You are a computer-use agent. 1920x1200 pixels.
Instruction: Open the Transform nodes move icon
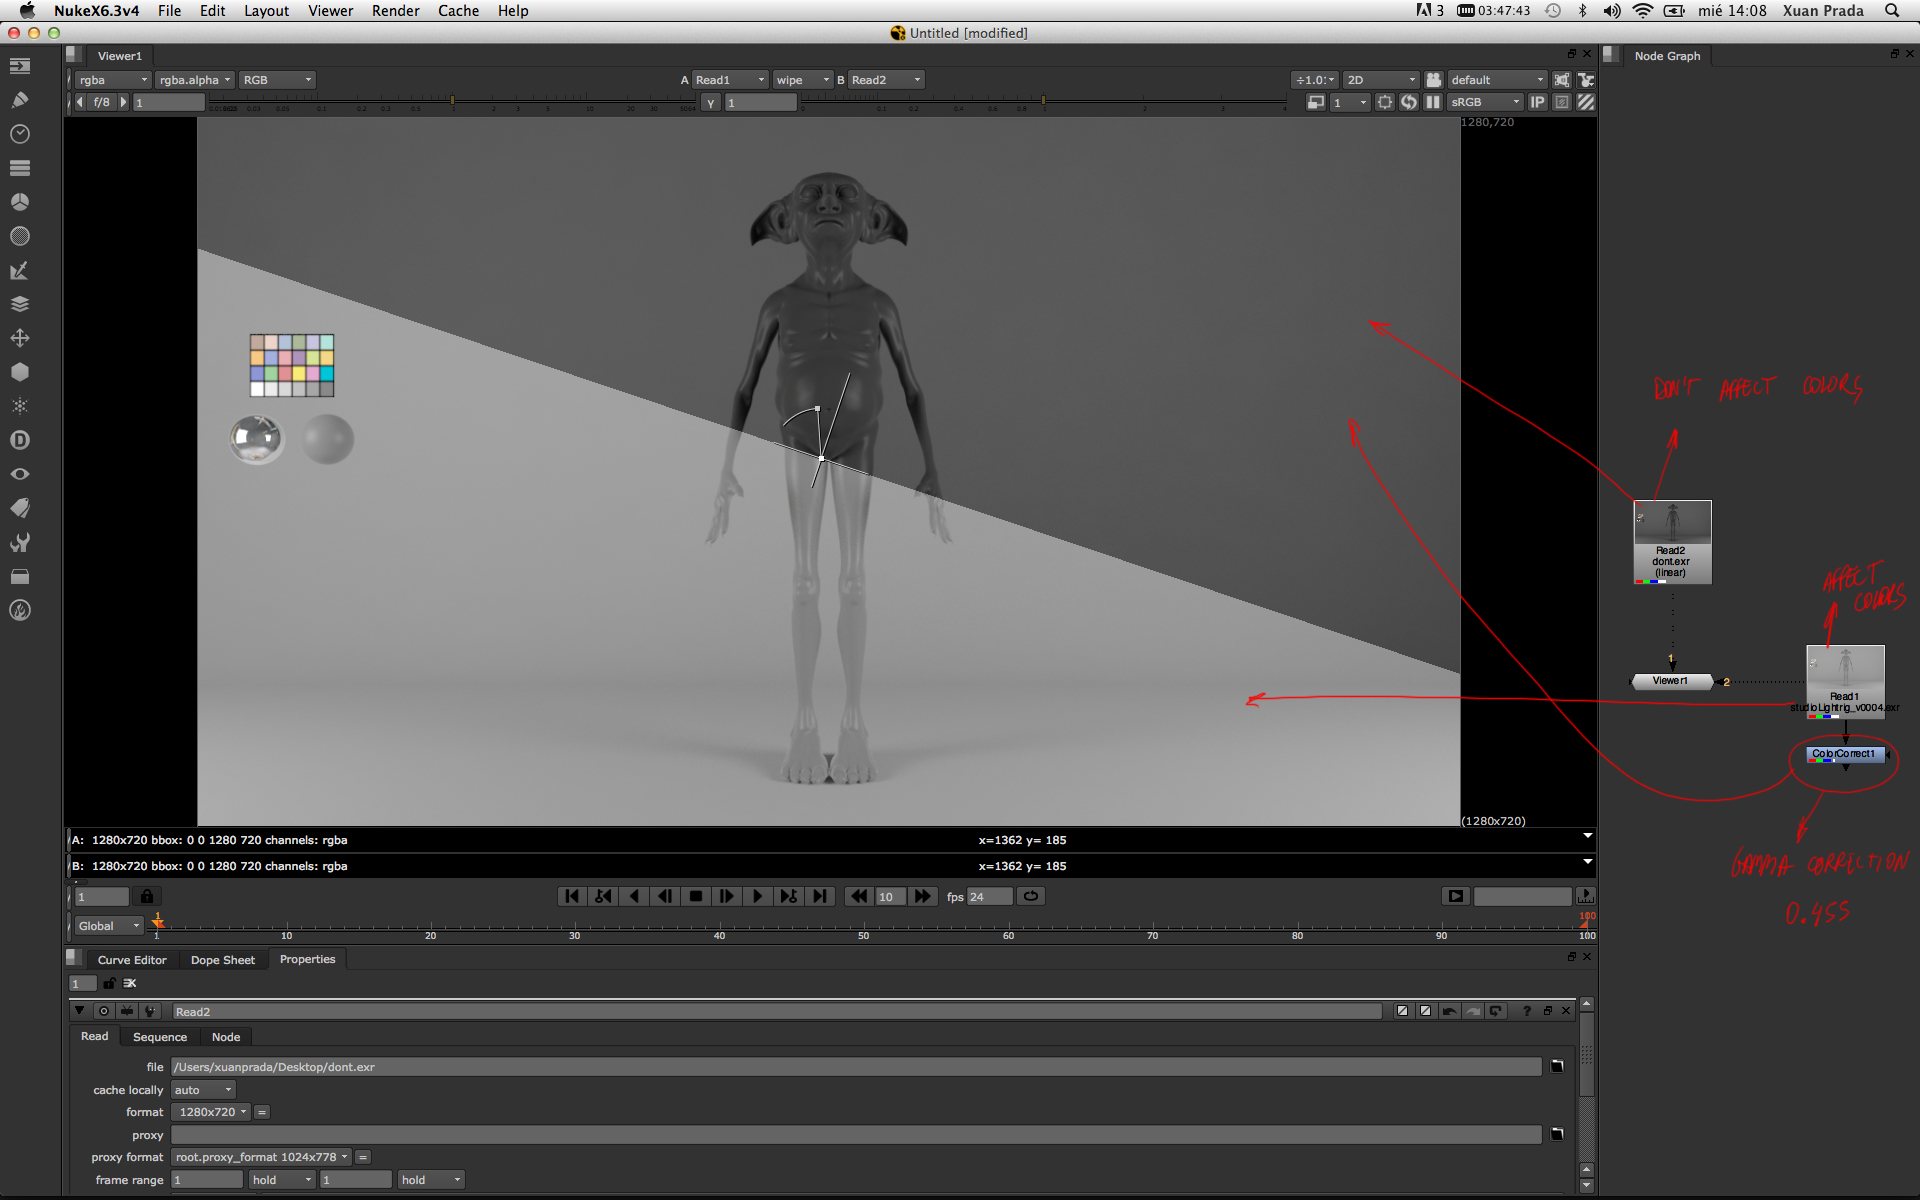click(20, 338)
